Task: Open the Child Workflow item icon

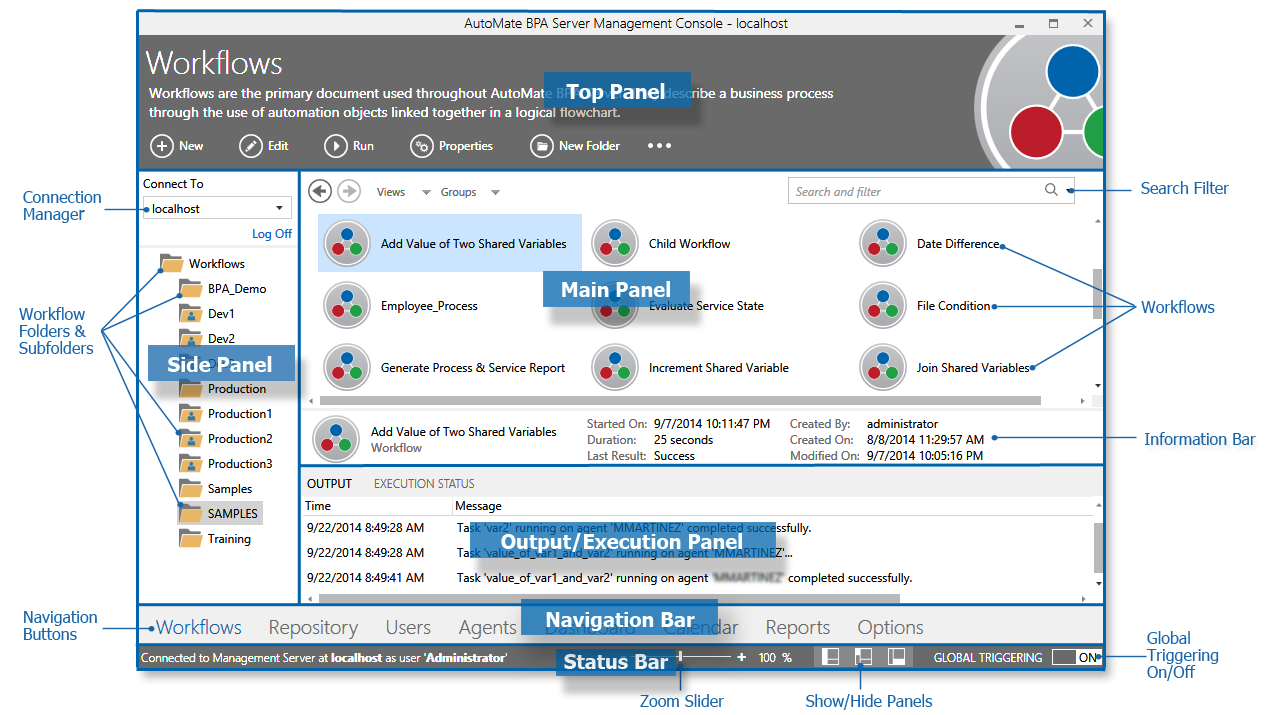Action: 614,243
